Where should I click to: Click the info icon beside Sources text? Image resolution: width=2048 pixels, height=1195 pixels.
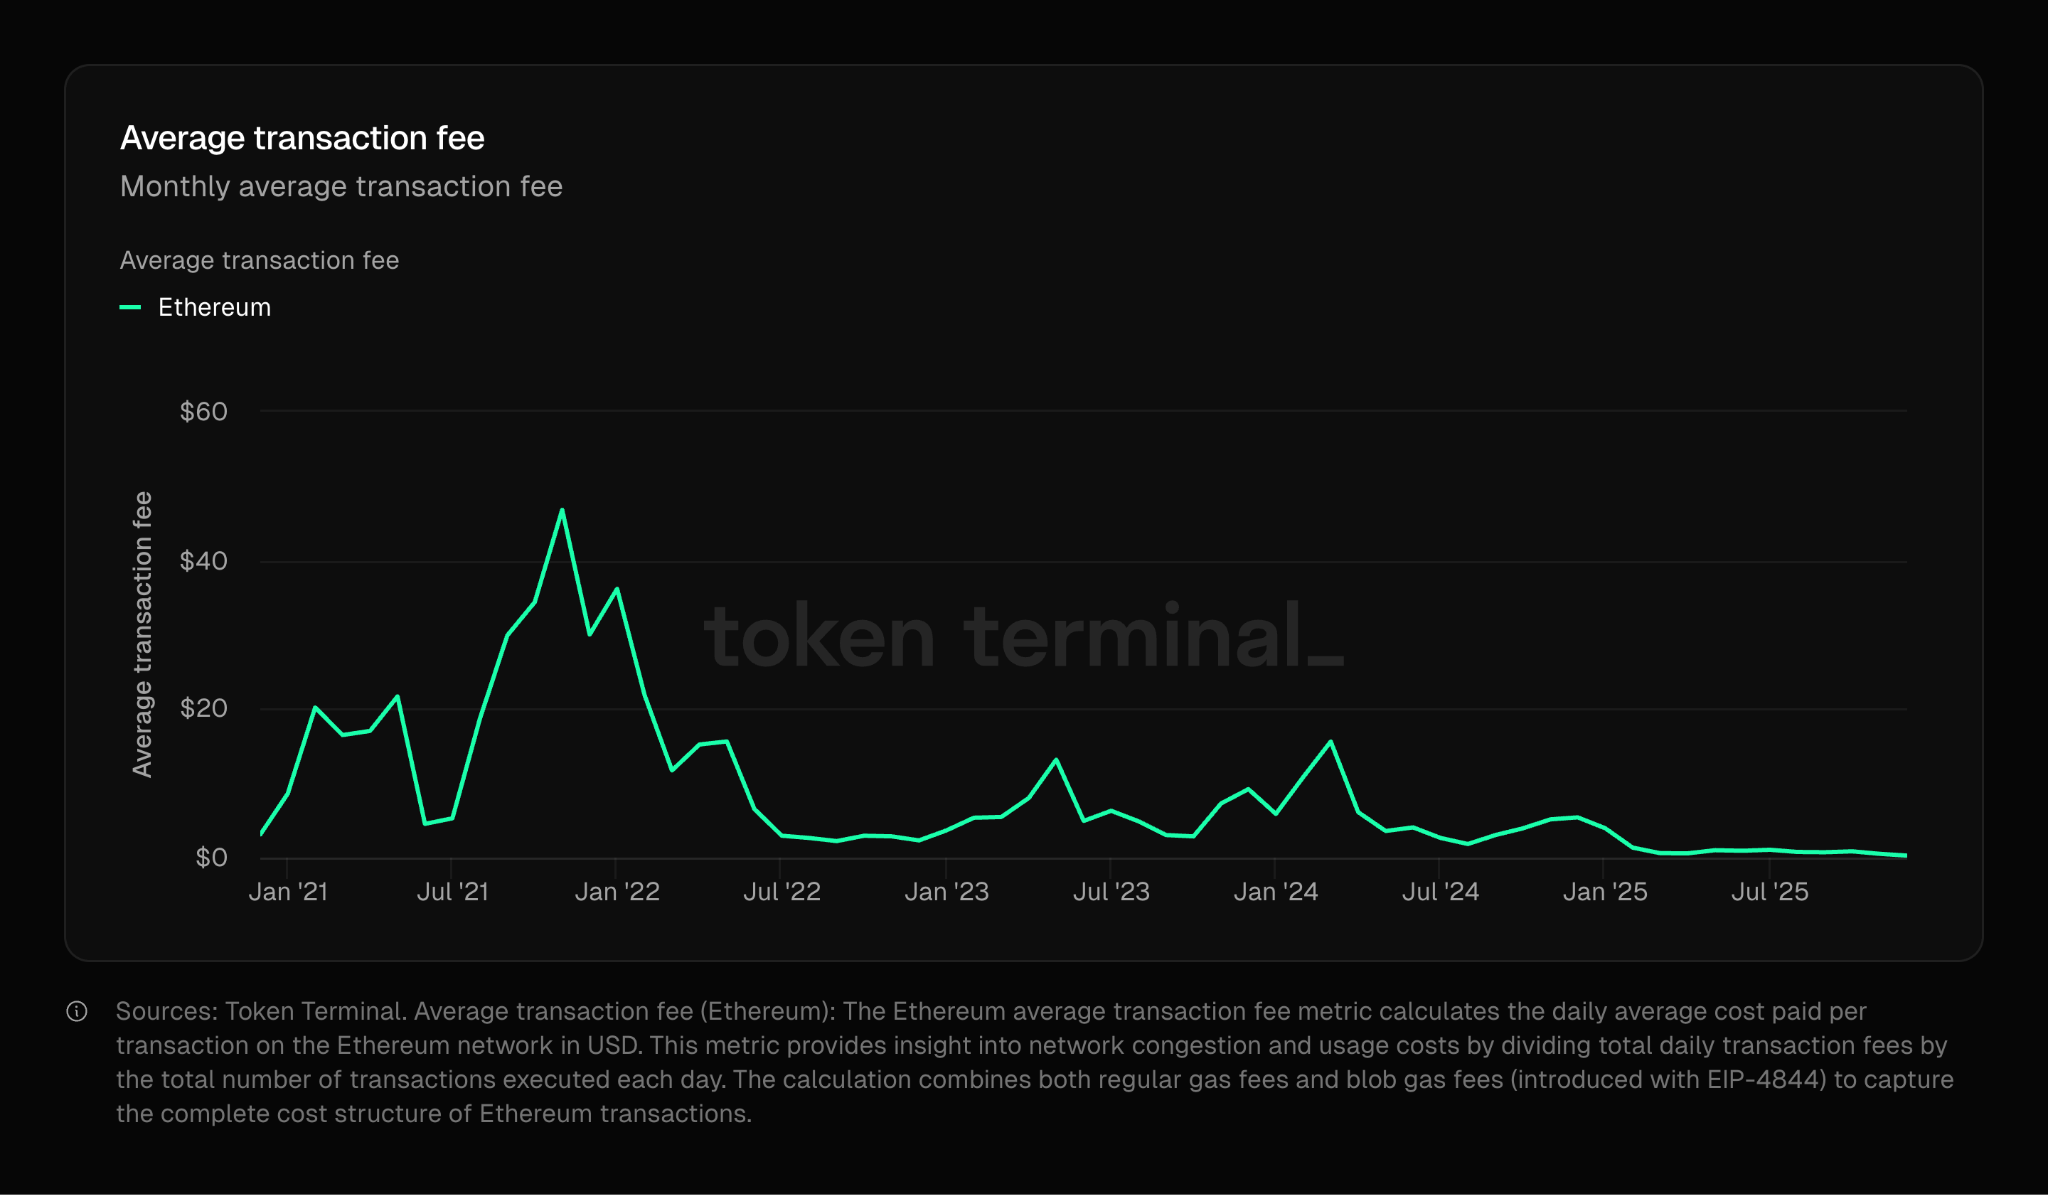[x=77, y=1011]
